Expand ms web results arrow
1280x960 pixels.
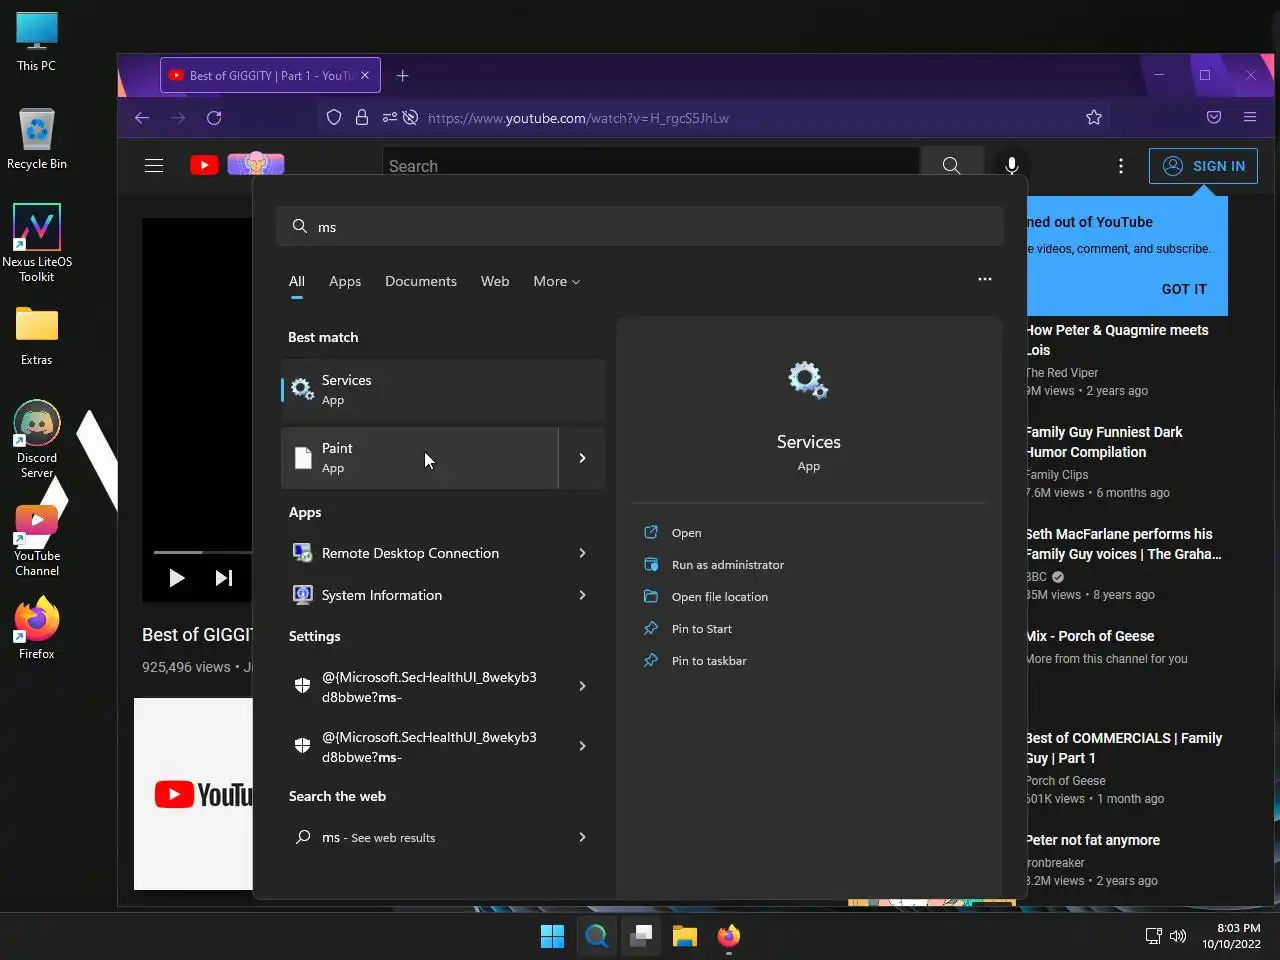point(582,837)
